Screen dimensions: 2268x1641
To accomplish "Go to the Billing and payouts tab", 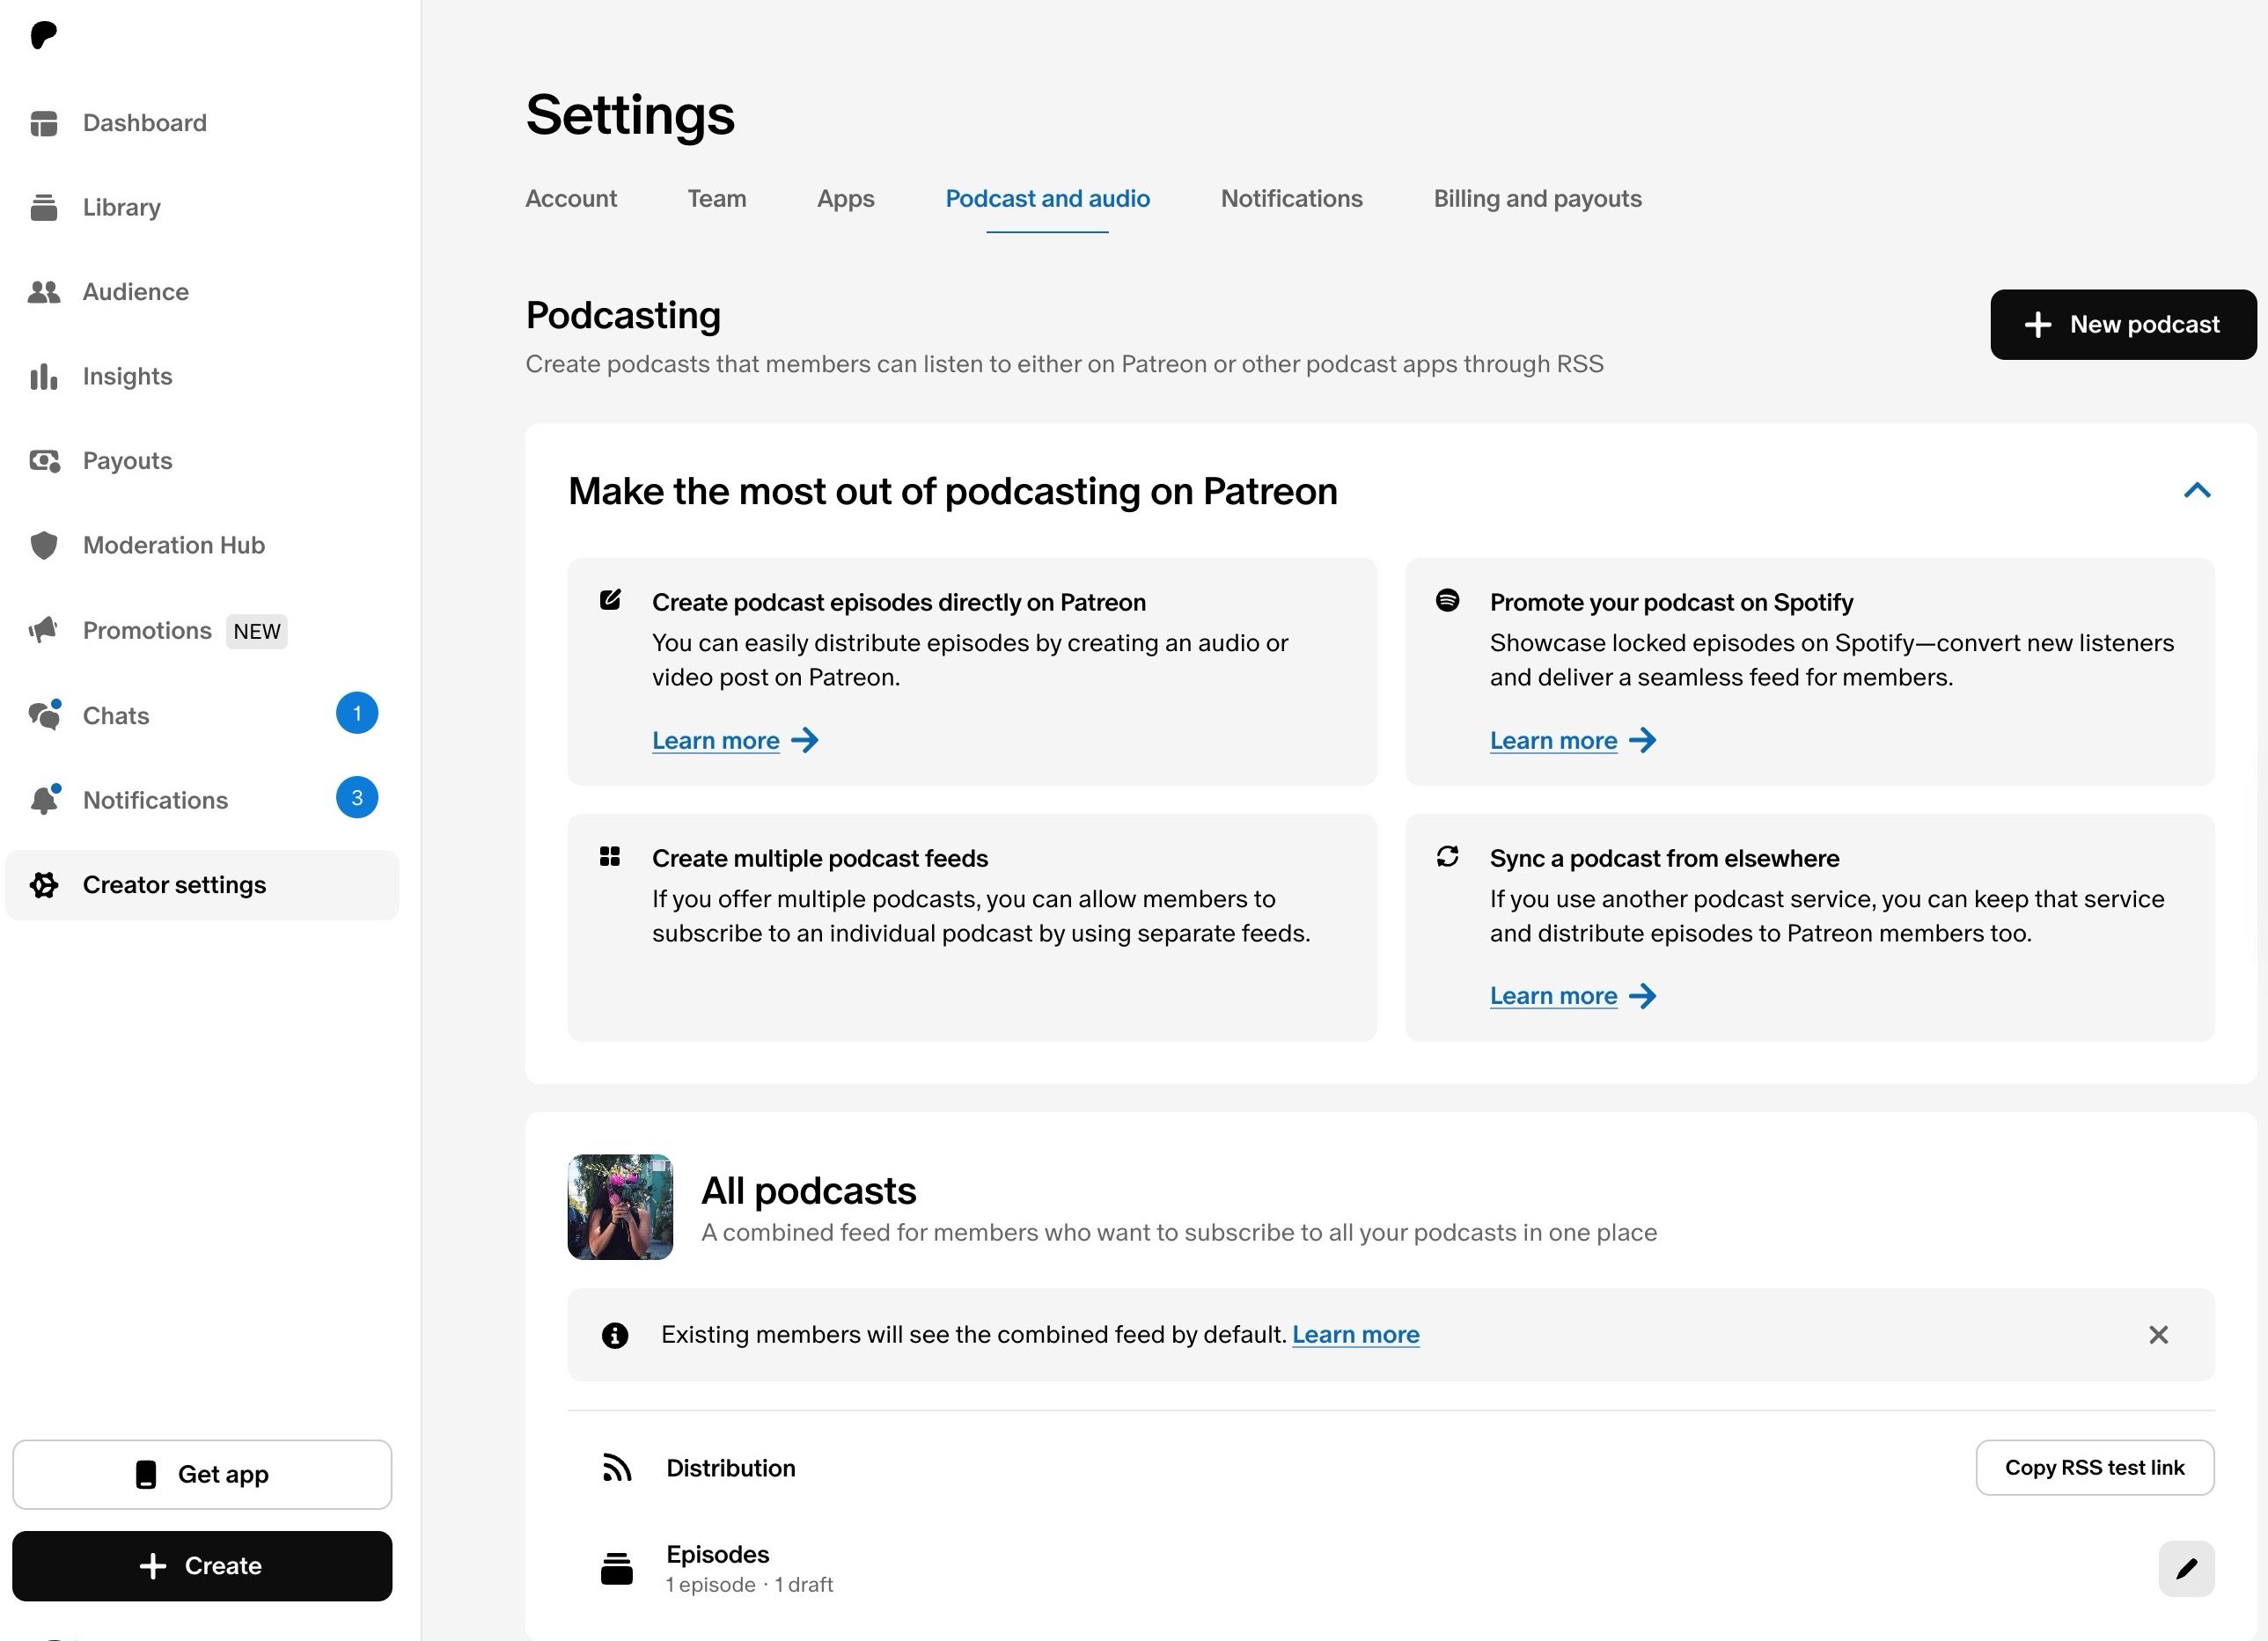I will 1538,199.
